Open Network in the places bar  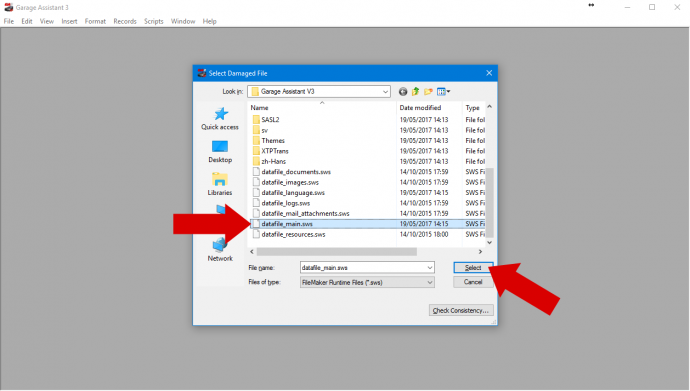point(220,250)
